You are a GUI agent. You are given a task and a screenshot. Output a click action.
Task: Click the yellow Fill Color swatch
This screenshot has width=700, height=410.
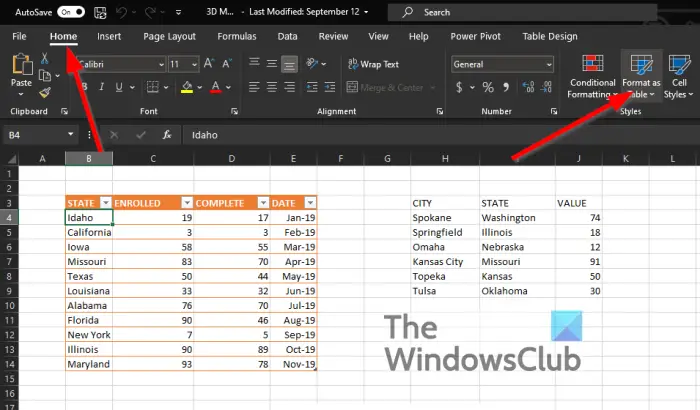click(x=187, y=87)
